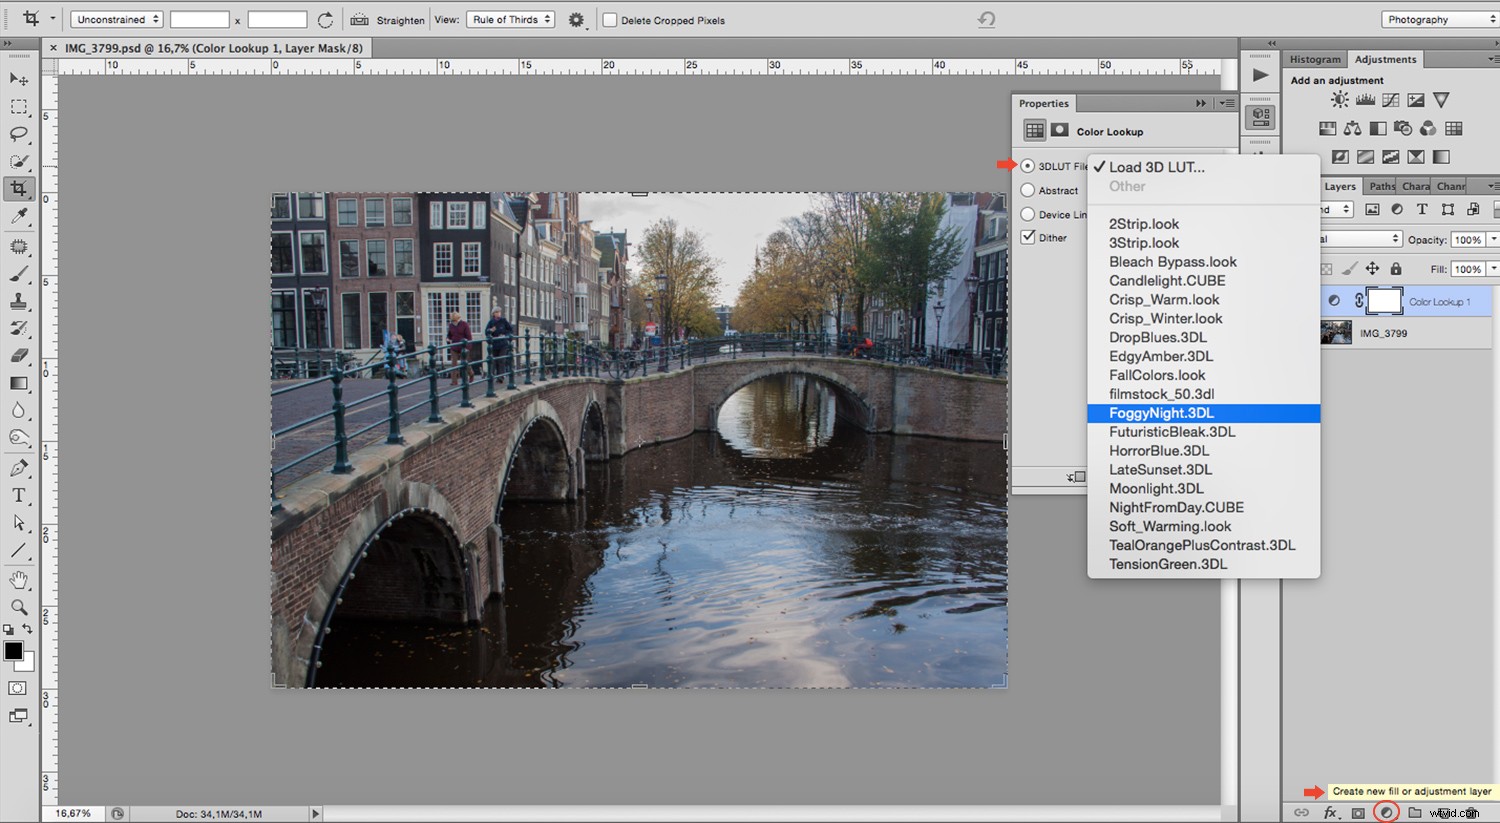The image size is (1500, 823).
Task: Select the Zoom tool
Action: point(20,606)
